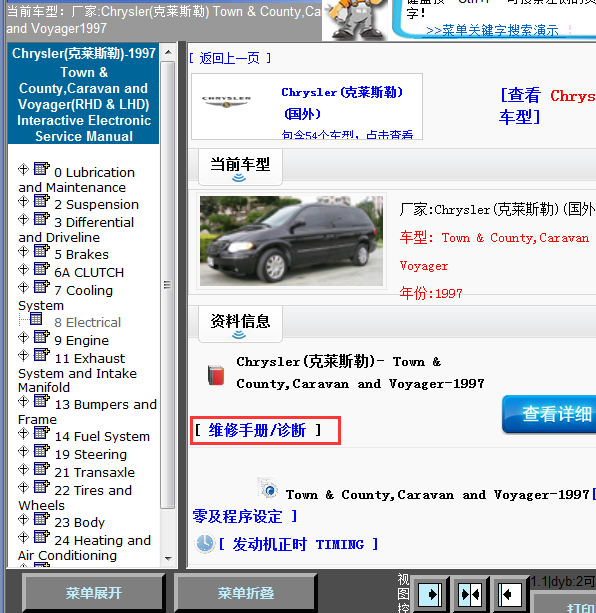Screen dimensions: 596x613
Task: Open the Chrysler(克莱斯勒)(国外) brand link
Action: click(x=342, y=103)
